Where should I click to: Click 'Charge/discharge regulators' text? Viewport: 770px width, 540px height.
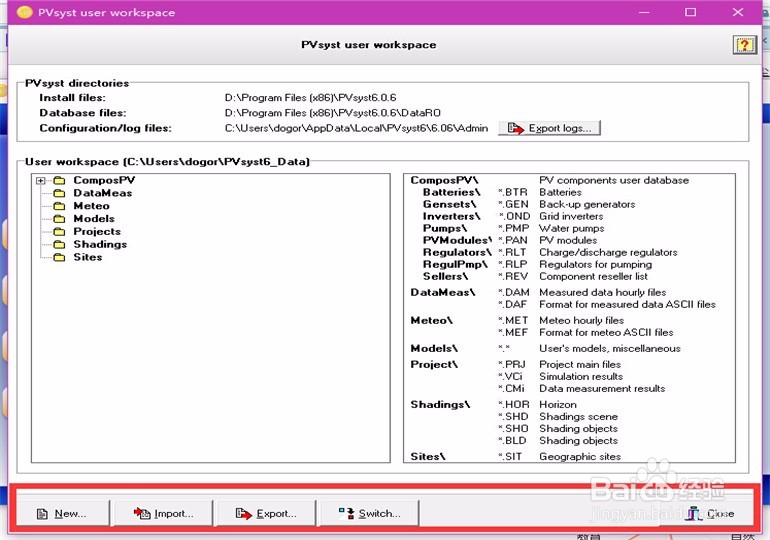pos(608,252)
